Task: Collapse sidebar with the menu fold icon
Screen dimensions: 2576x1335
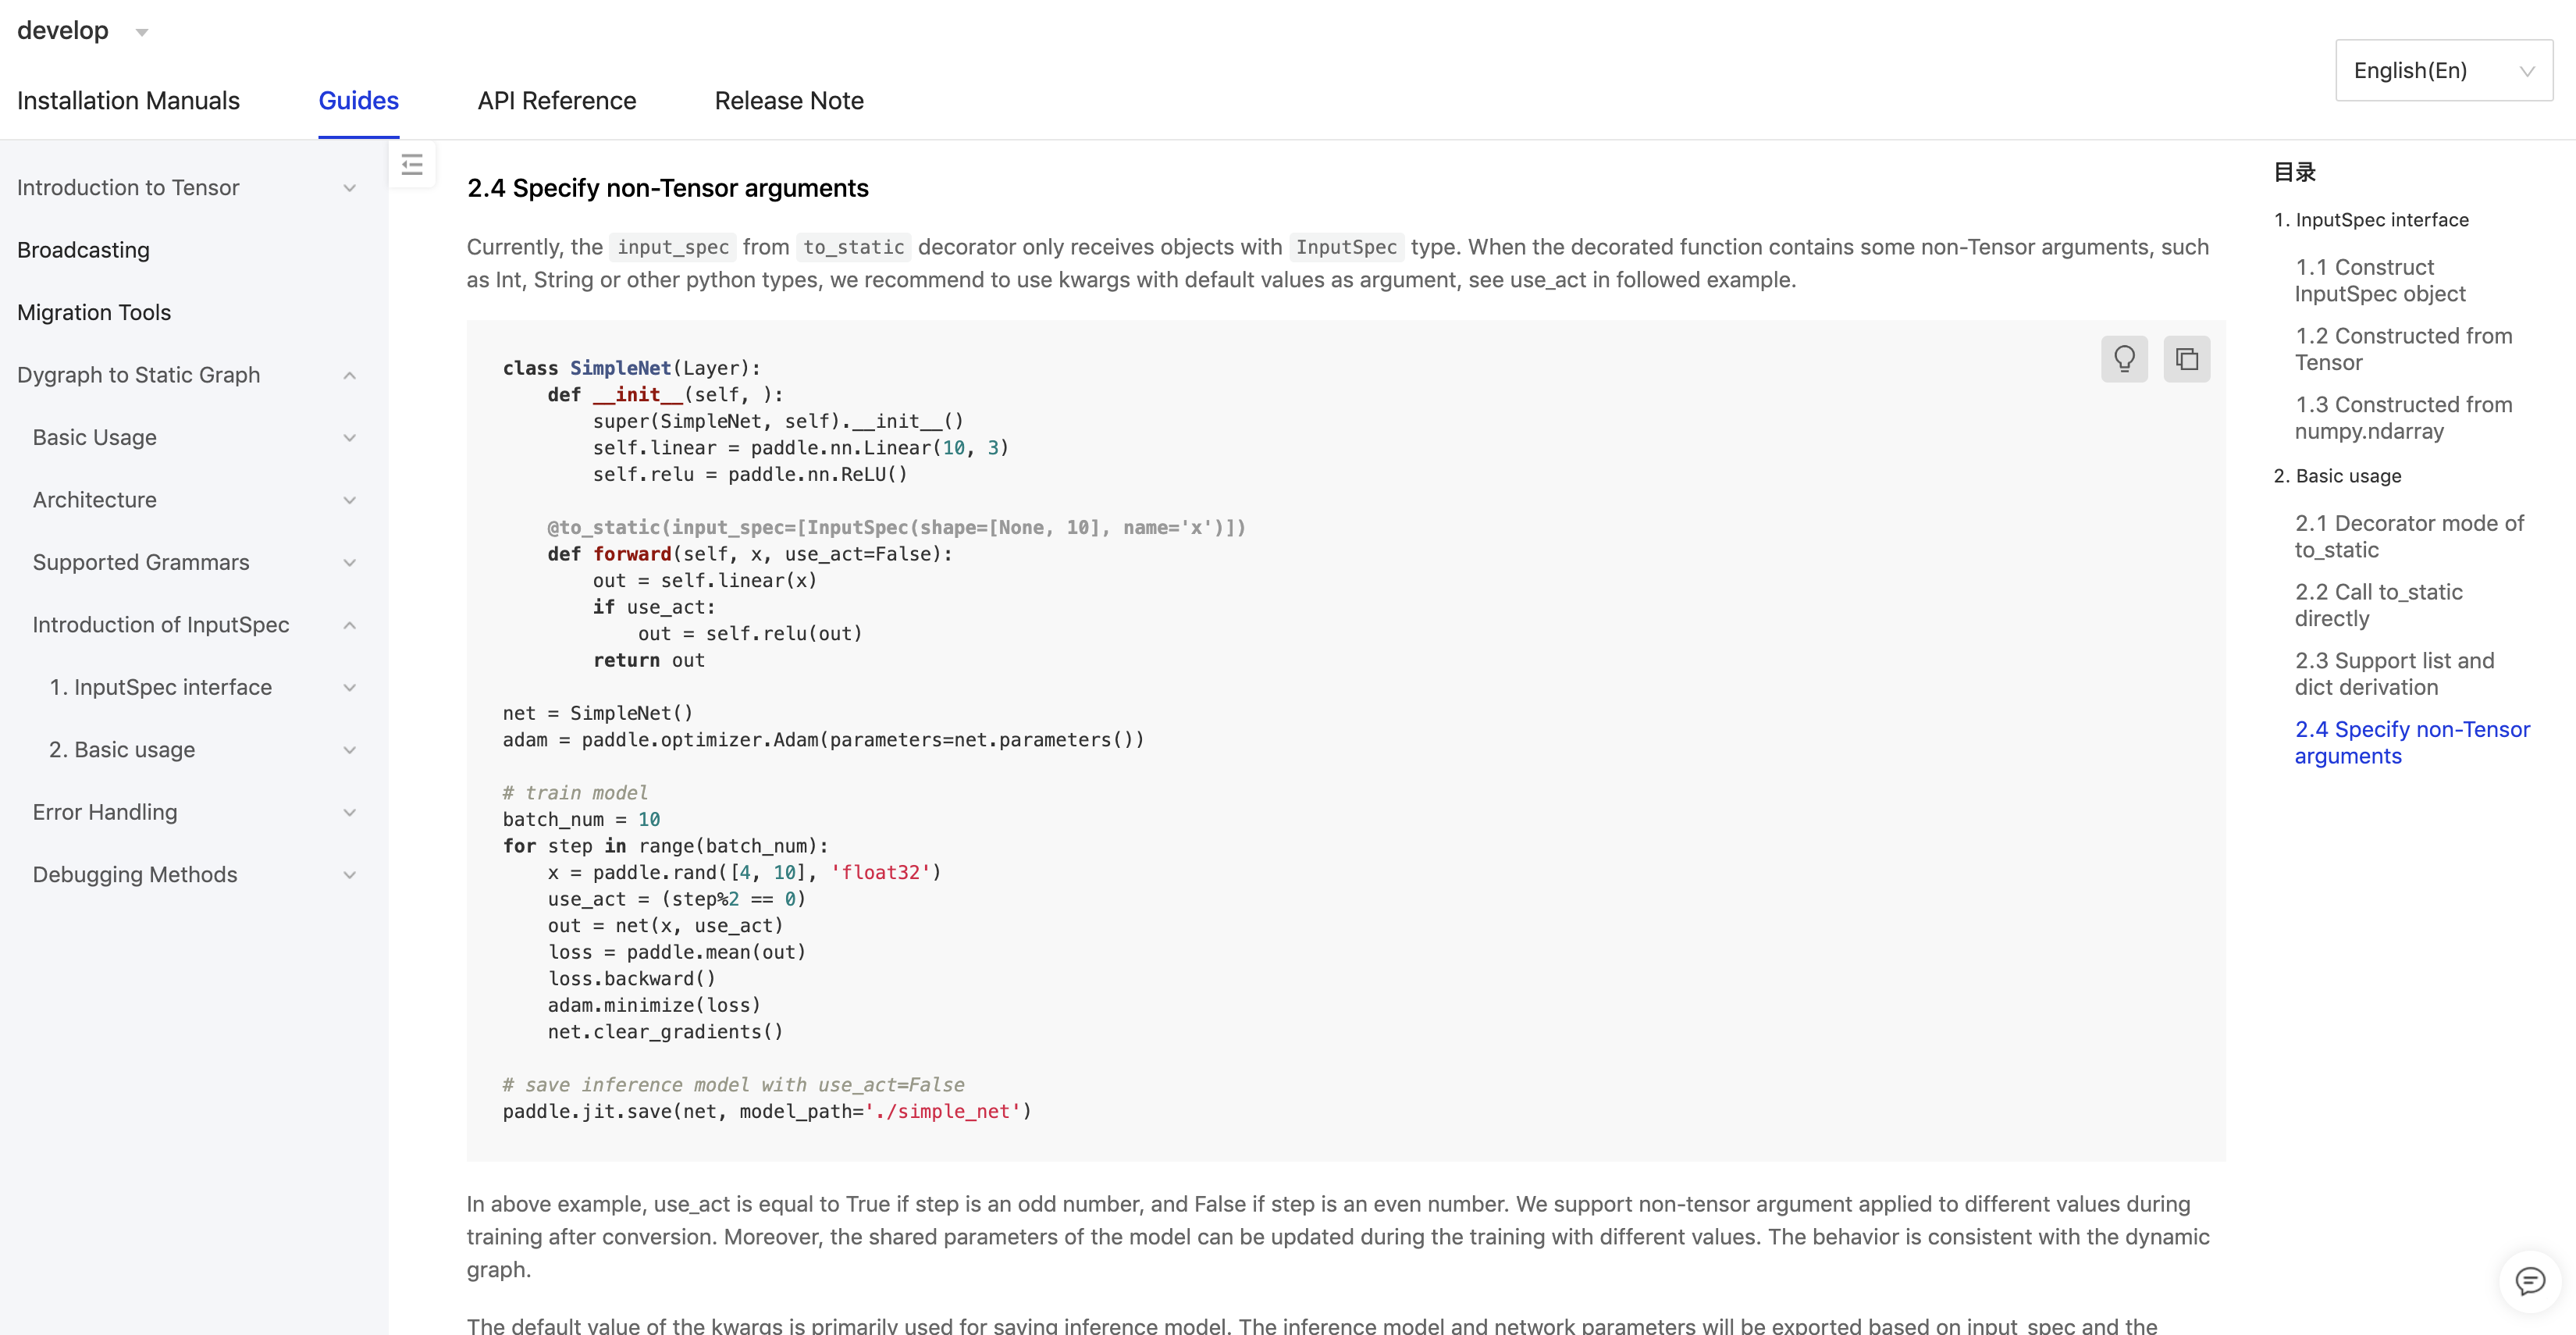Action: tap(412, 165)
